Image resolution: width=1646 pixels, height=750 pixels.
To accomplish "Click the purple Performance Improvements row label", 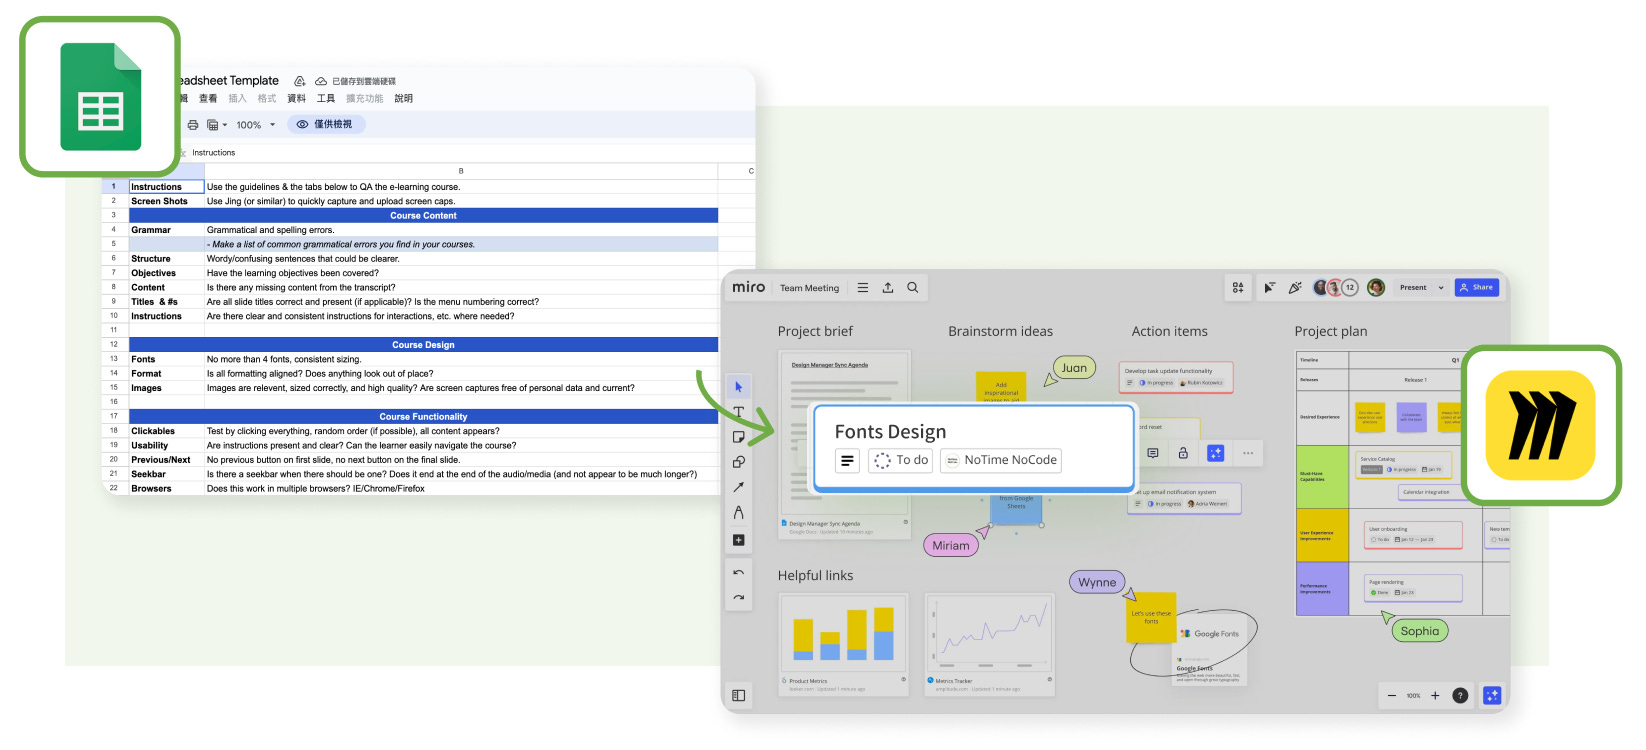I will [x=1322, y=589].
